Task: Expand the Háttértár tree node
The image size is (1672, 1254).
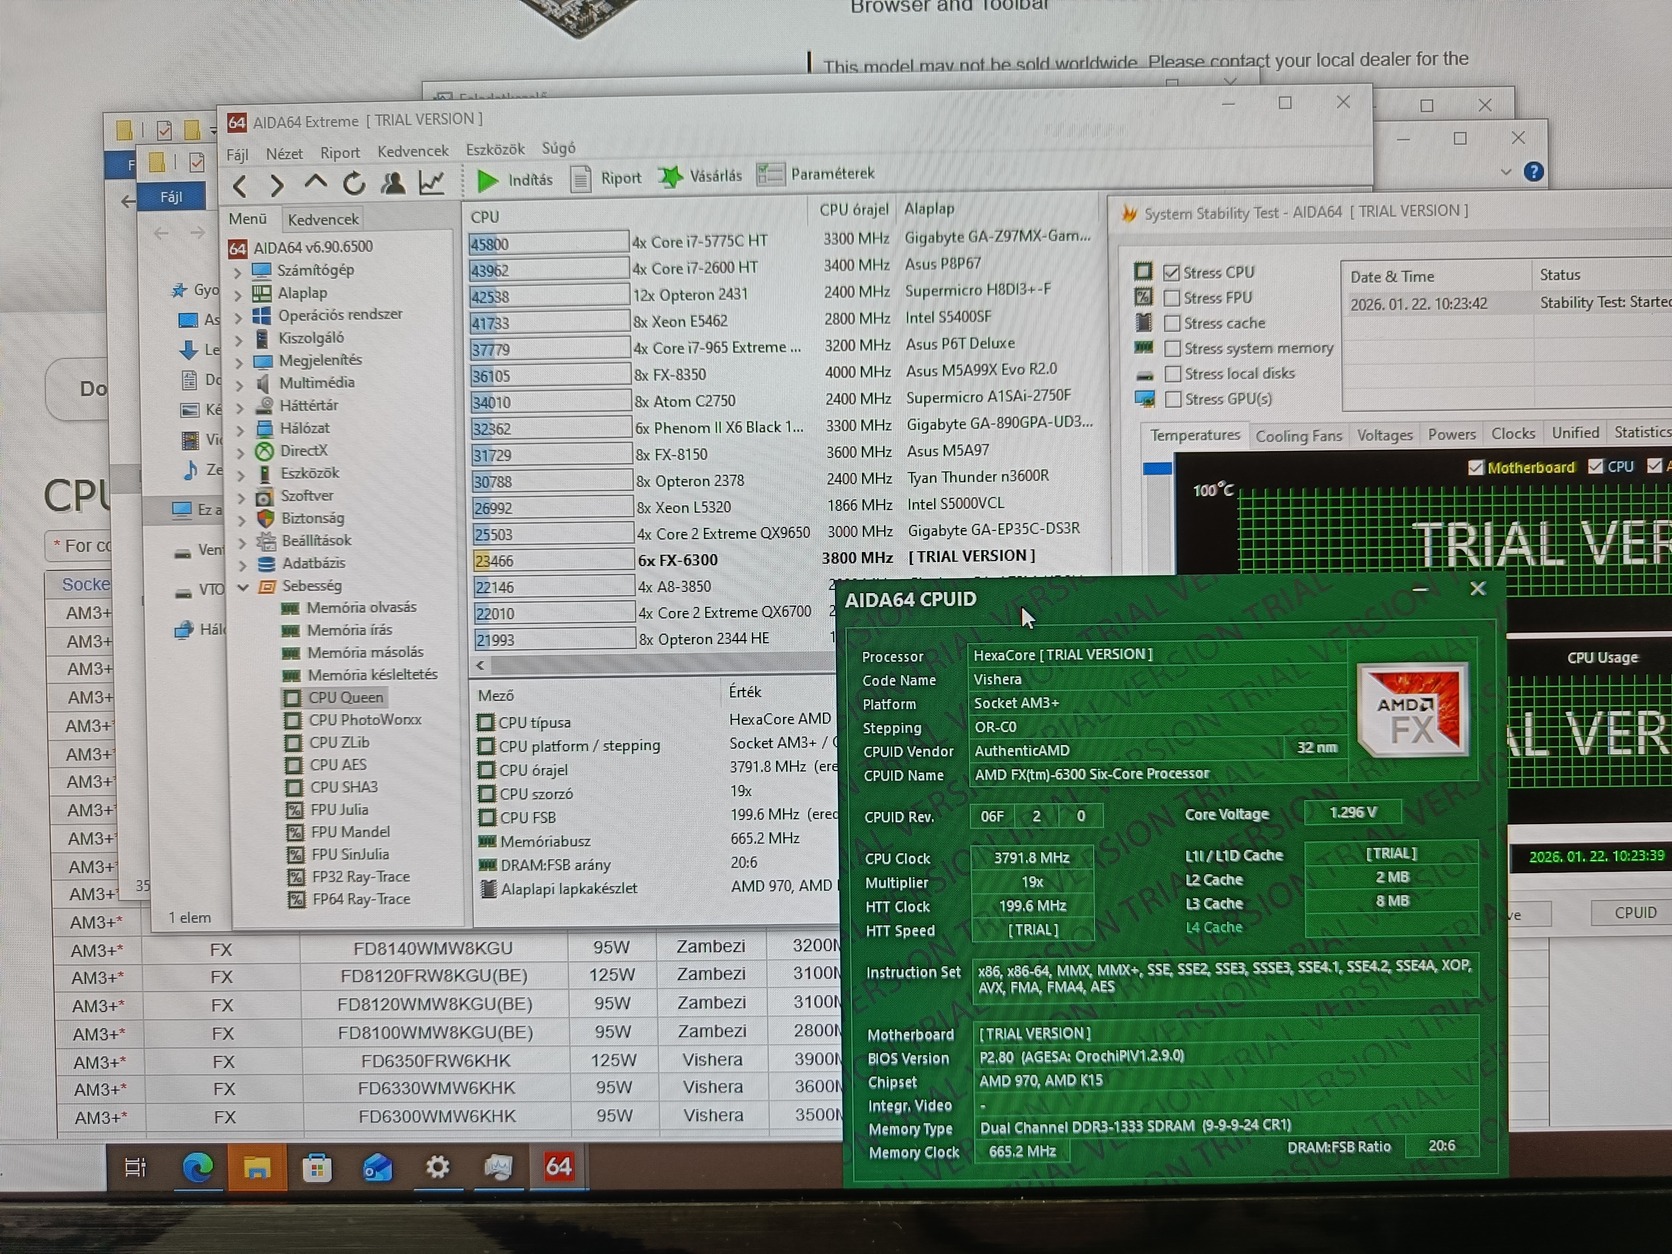Action: pos(240,408)
